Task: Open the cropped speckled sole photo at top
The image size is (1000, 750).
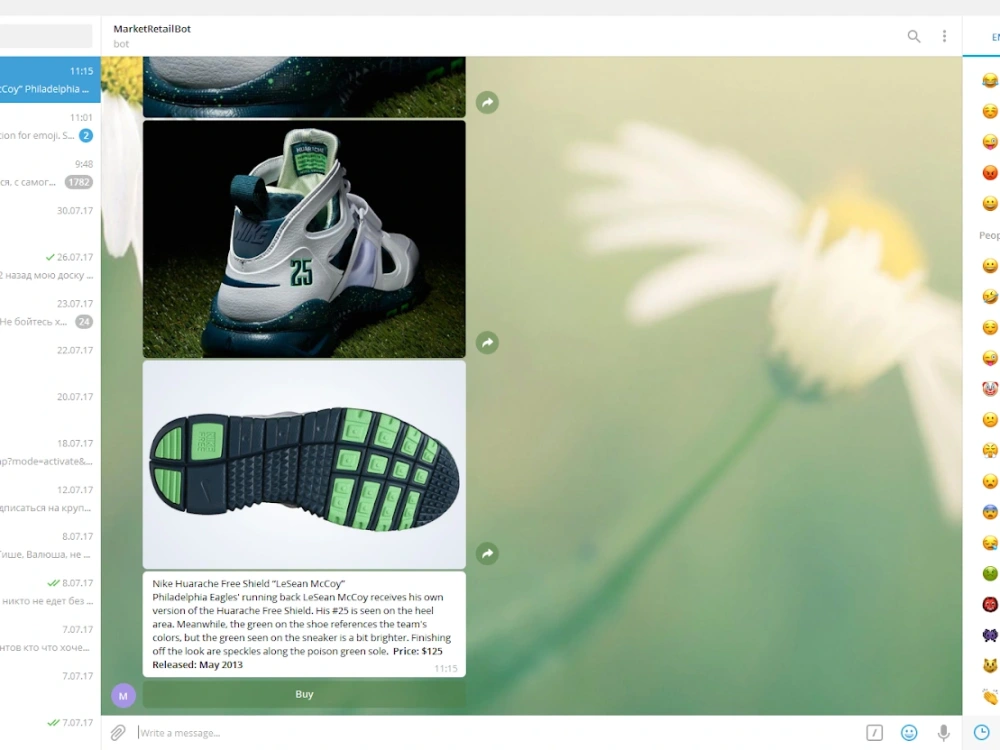Action: (x=304, y=87)
